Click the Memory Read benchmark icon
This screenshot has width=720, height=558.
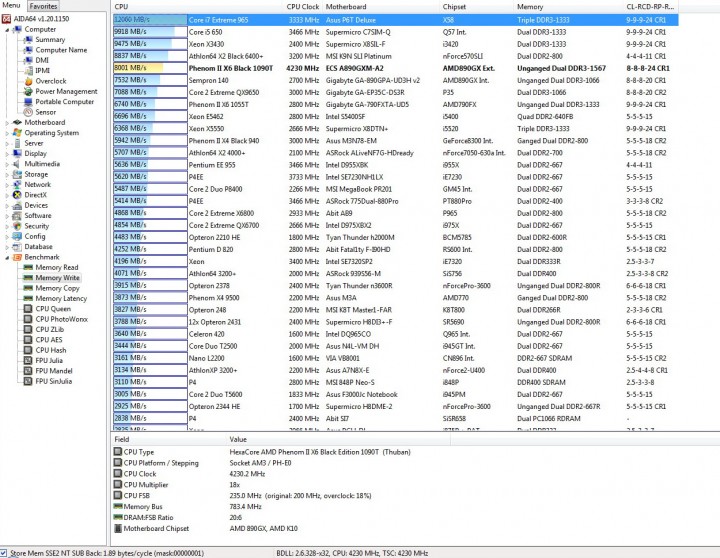click(28, 267)
